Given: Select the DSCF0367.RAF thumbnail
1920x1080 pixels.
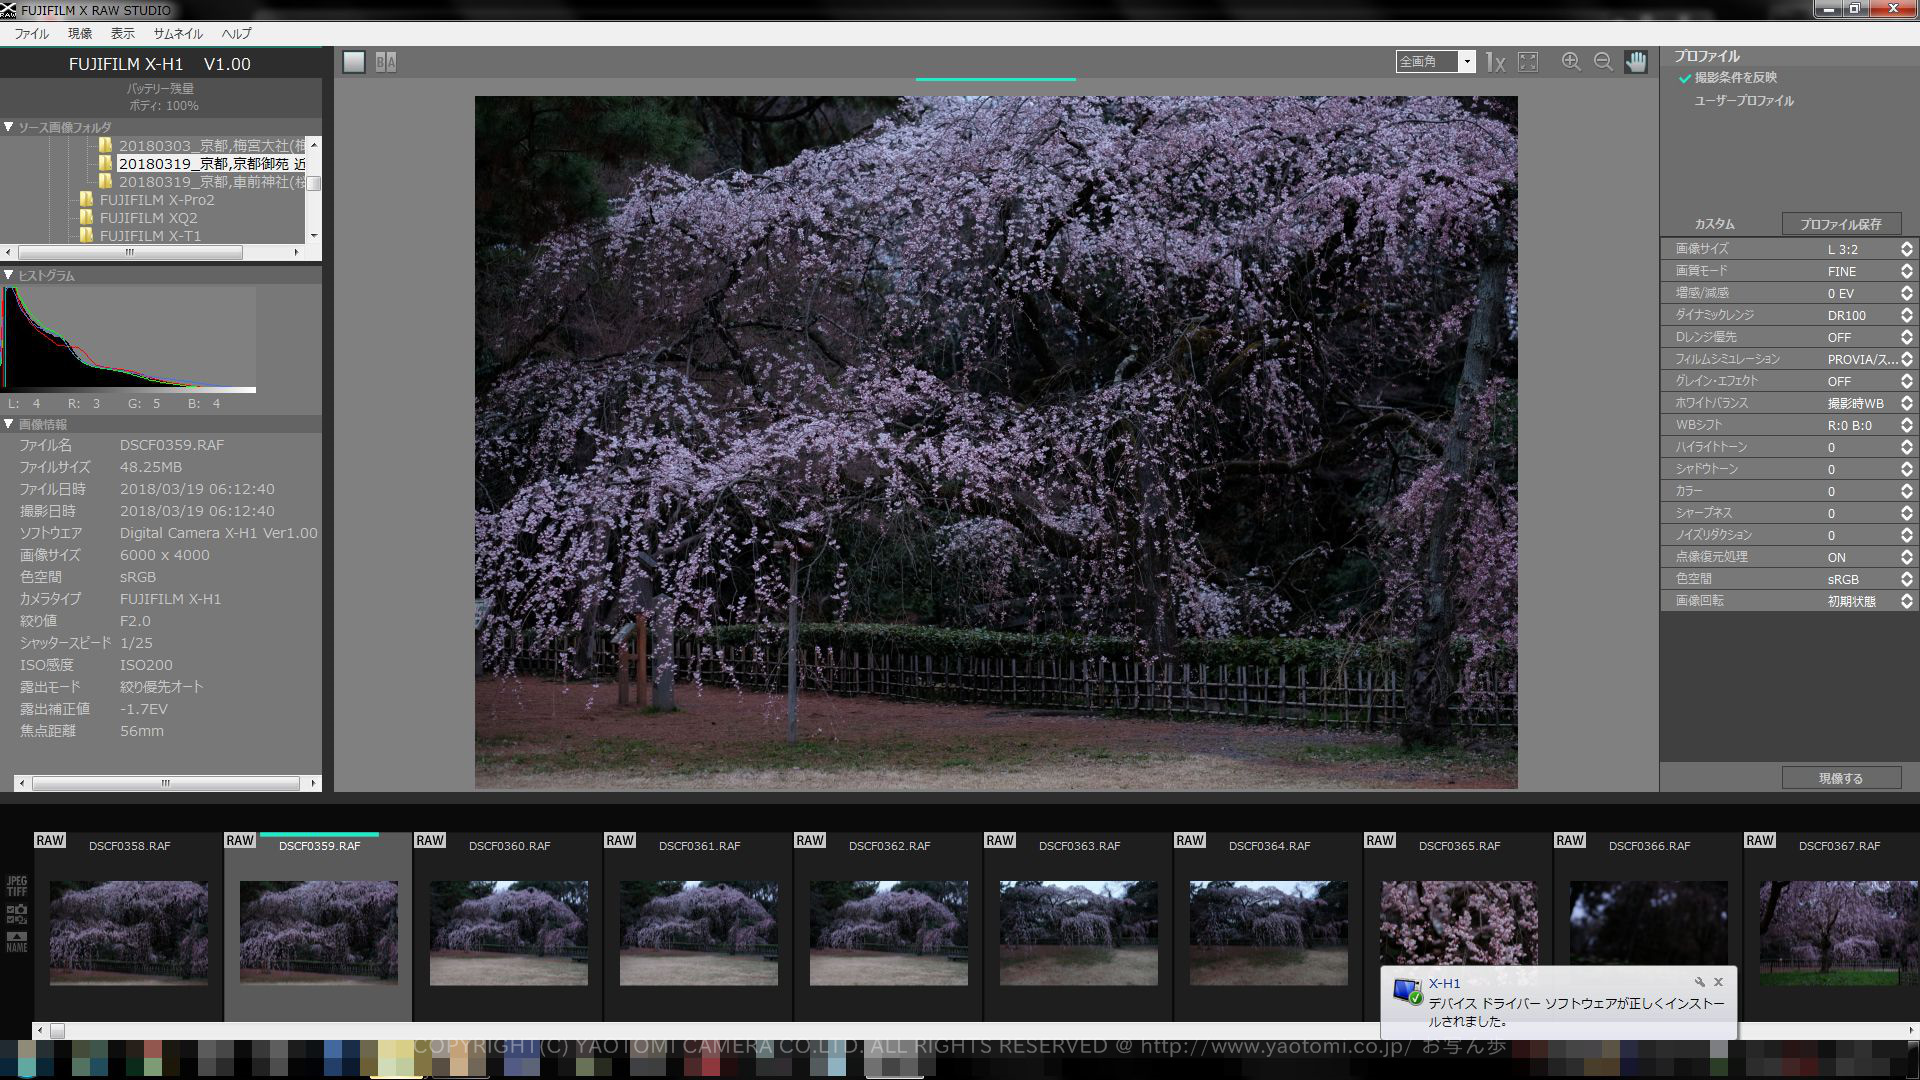Looking at the screenshot, I should [1839, 932].
